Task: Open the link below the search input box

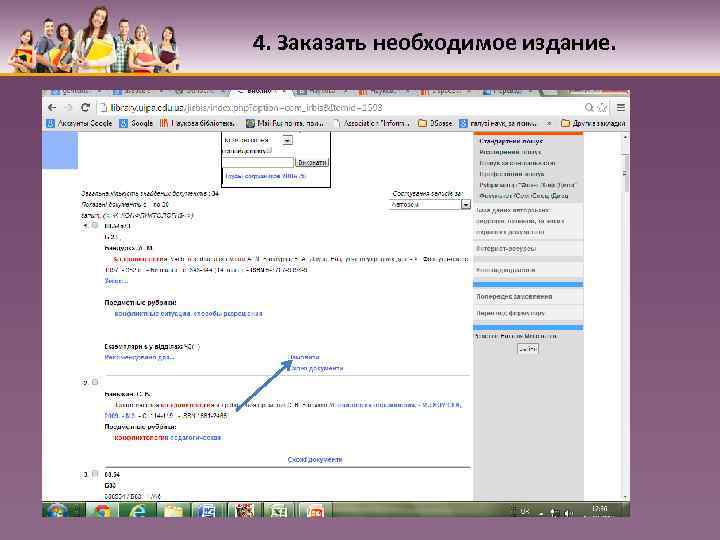Action: [x=265, y=176]
